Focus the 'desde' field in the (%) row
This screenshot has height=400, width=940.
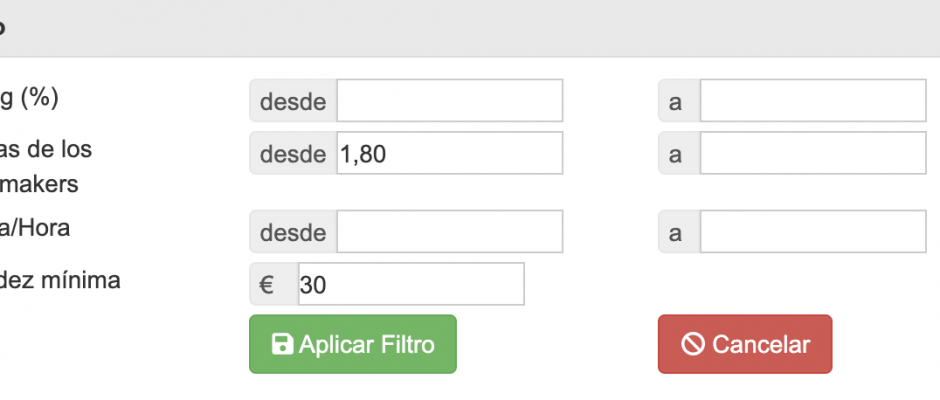coord(450,101)
